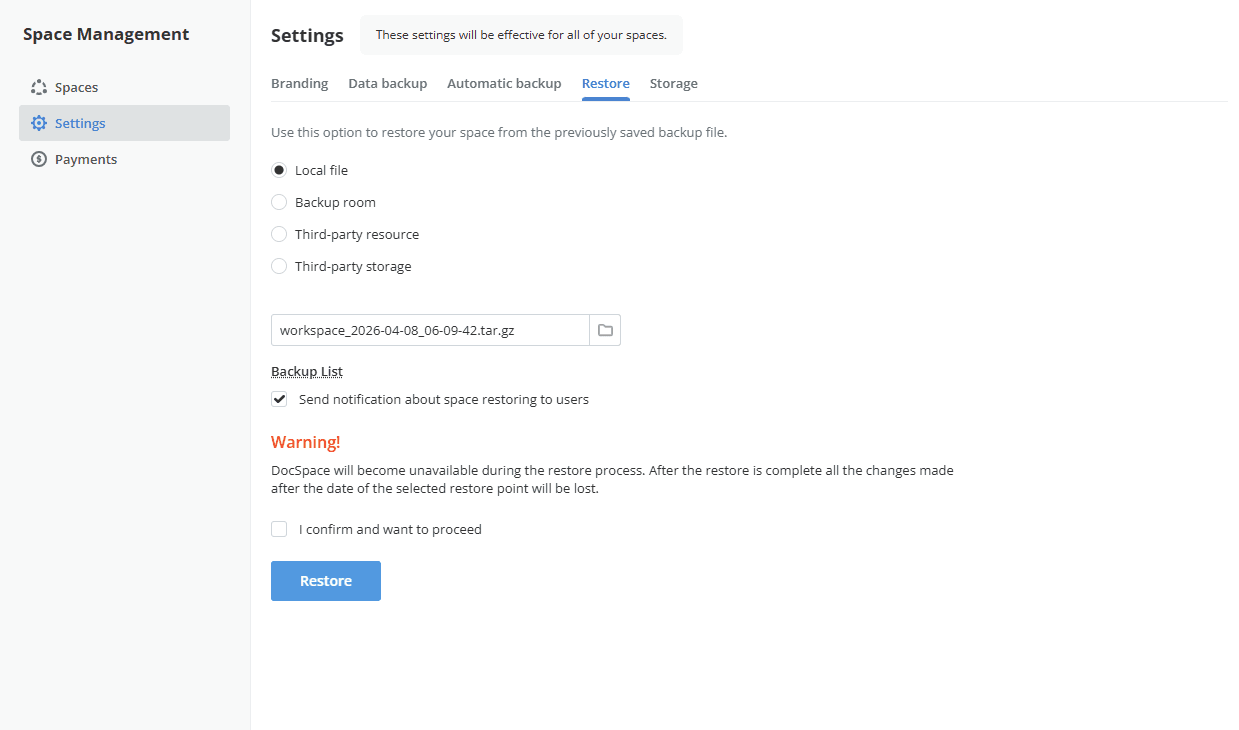This screenshot has width=1239, height=730.
Task: Switch to the Storage tab
Action: pyautogui.click(x=673, y=84)
